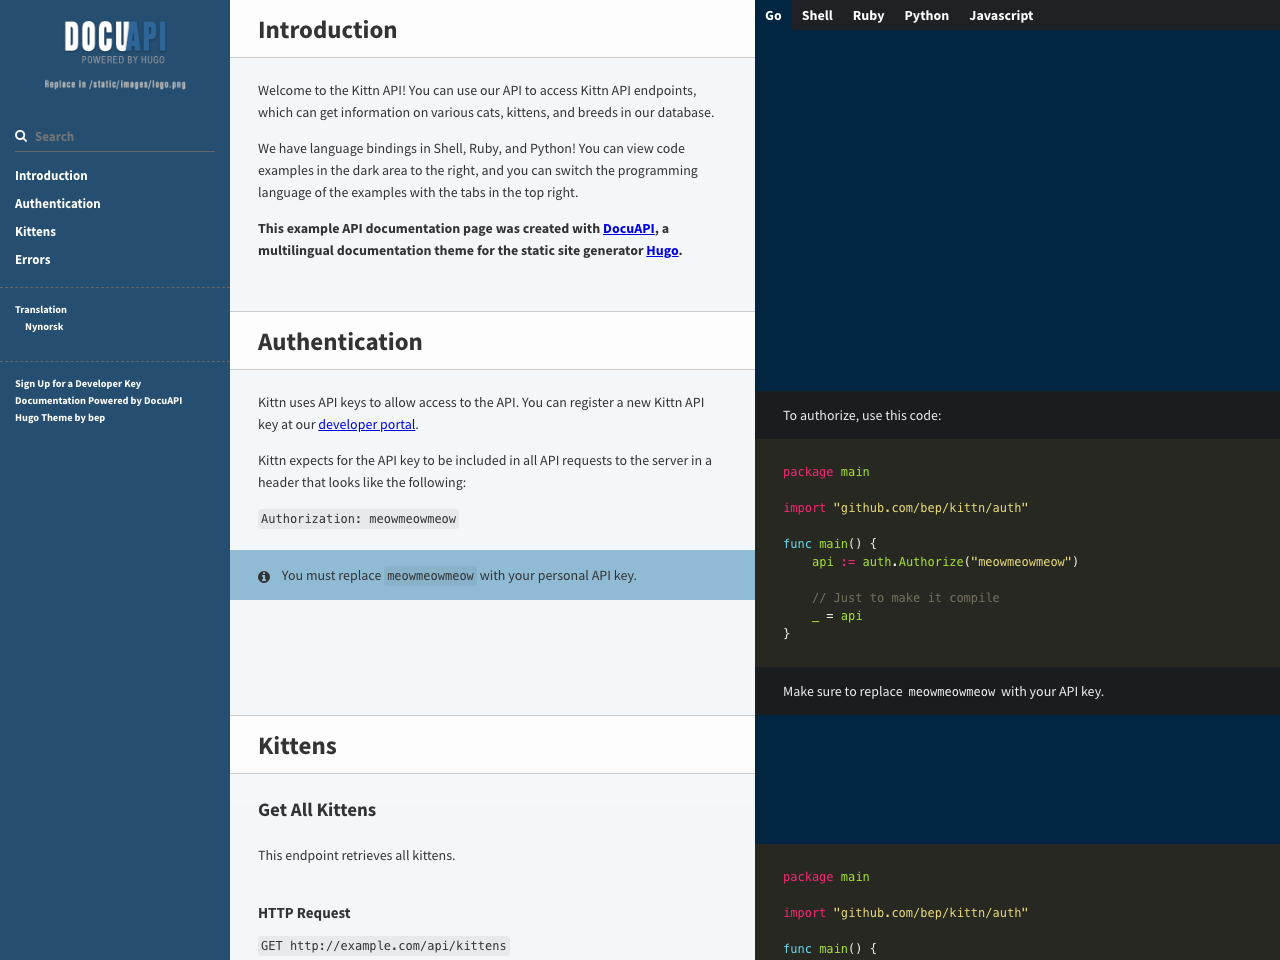The image size is (1280, 960).
Task: Switch to the Ruby language tab
Action: pos(868,14)
